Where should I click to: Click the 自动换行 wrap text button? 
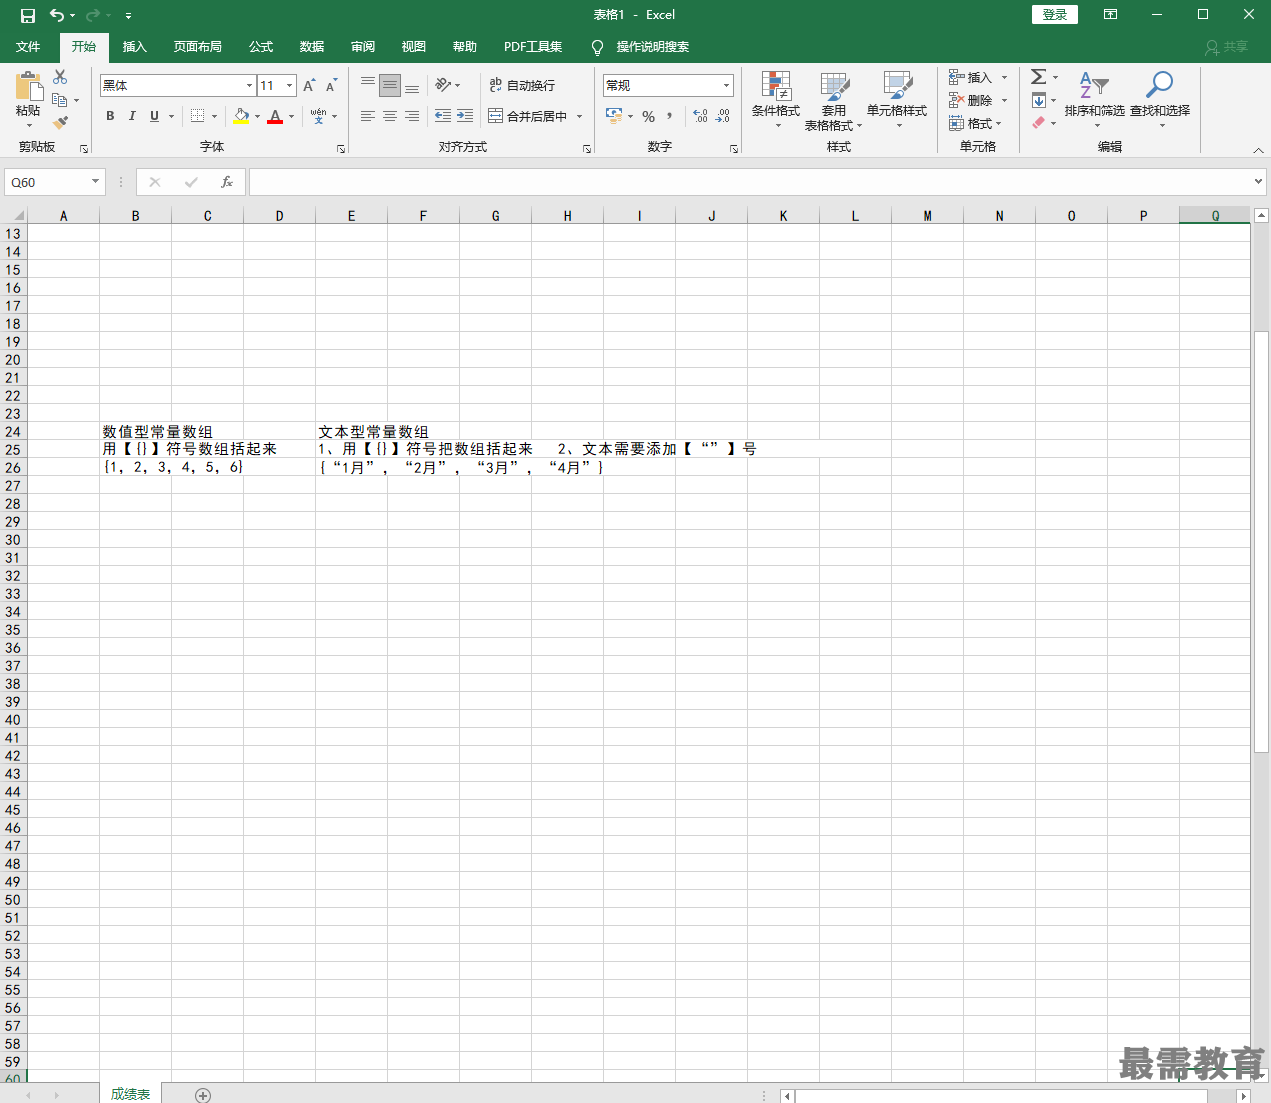522,85
